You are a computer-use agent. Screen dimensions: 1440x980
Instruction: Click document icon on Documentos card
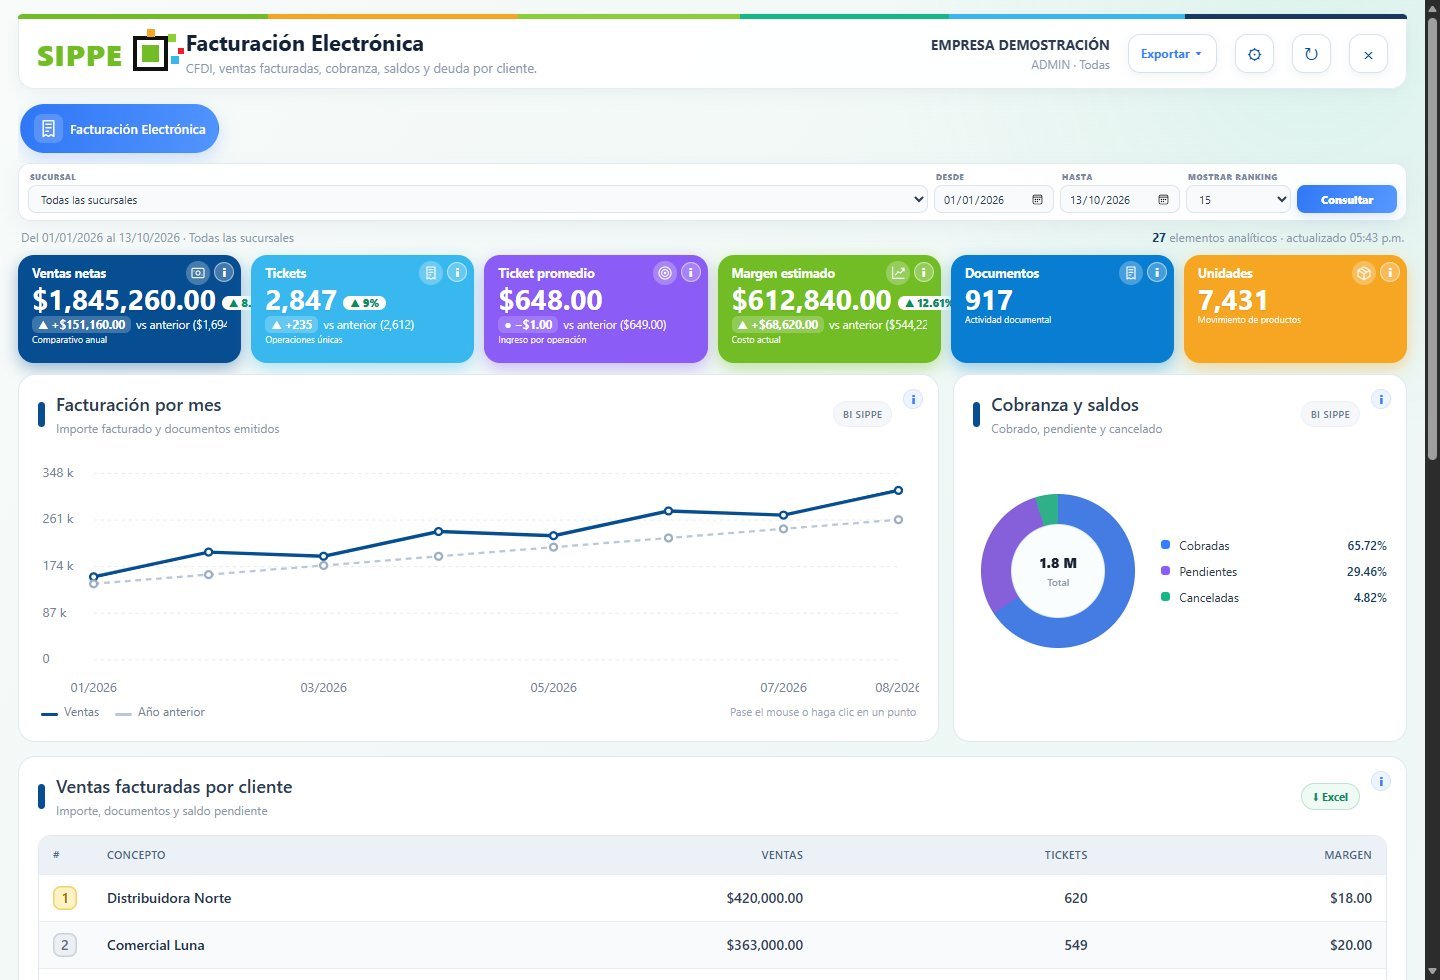coord(1131,272)
